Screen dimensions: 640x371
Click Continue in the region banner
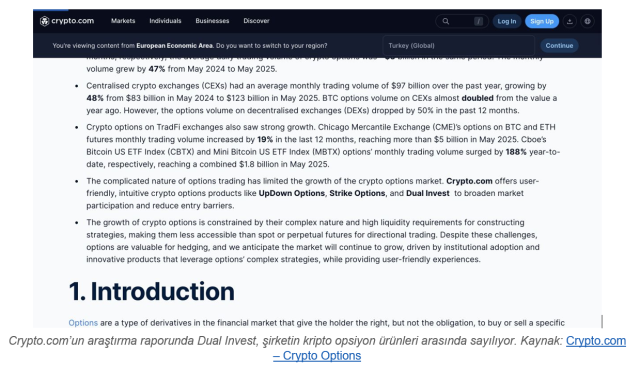click(x=559, y=46)
